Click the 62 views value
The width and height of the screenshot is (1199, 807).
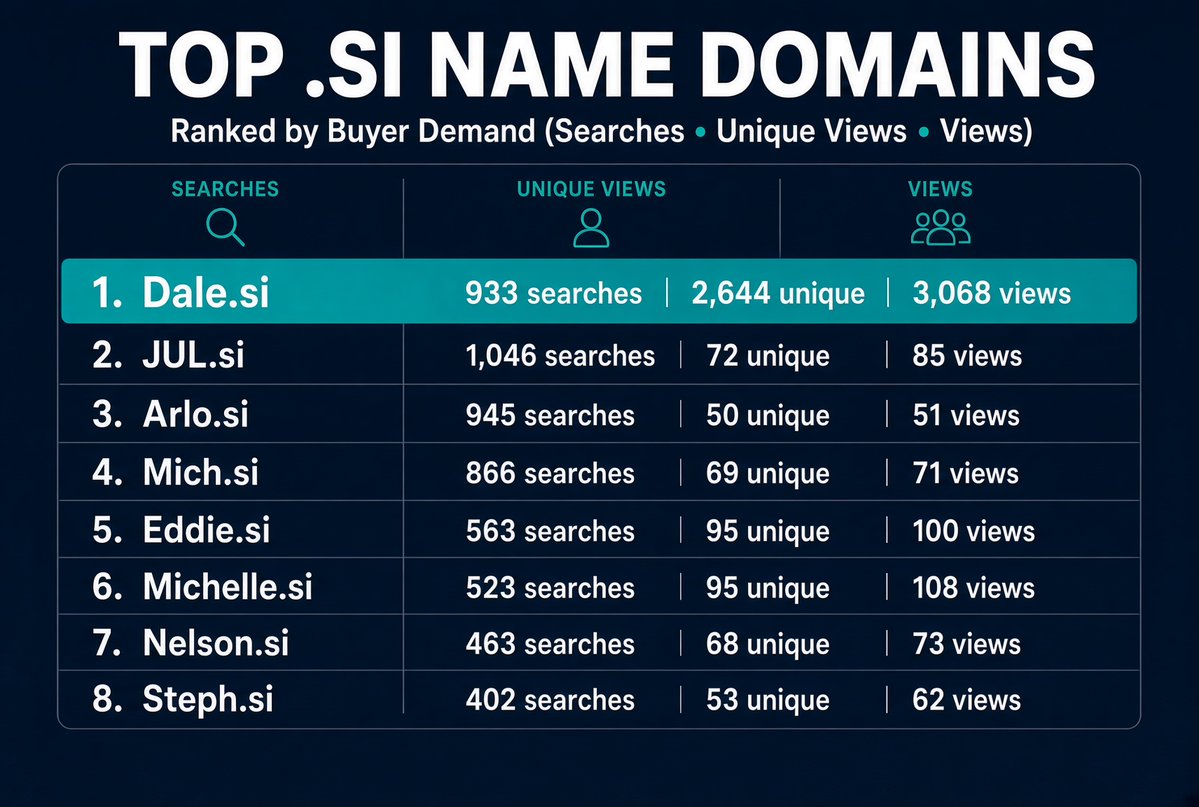coord(967,700)
